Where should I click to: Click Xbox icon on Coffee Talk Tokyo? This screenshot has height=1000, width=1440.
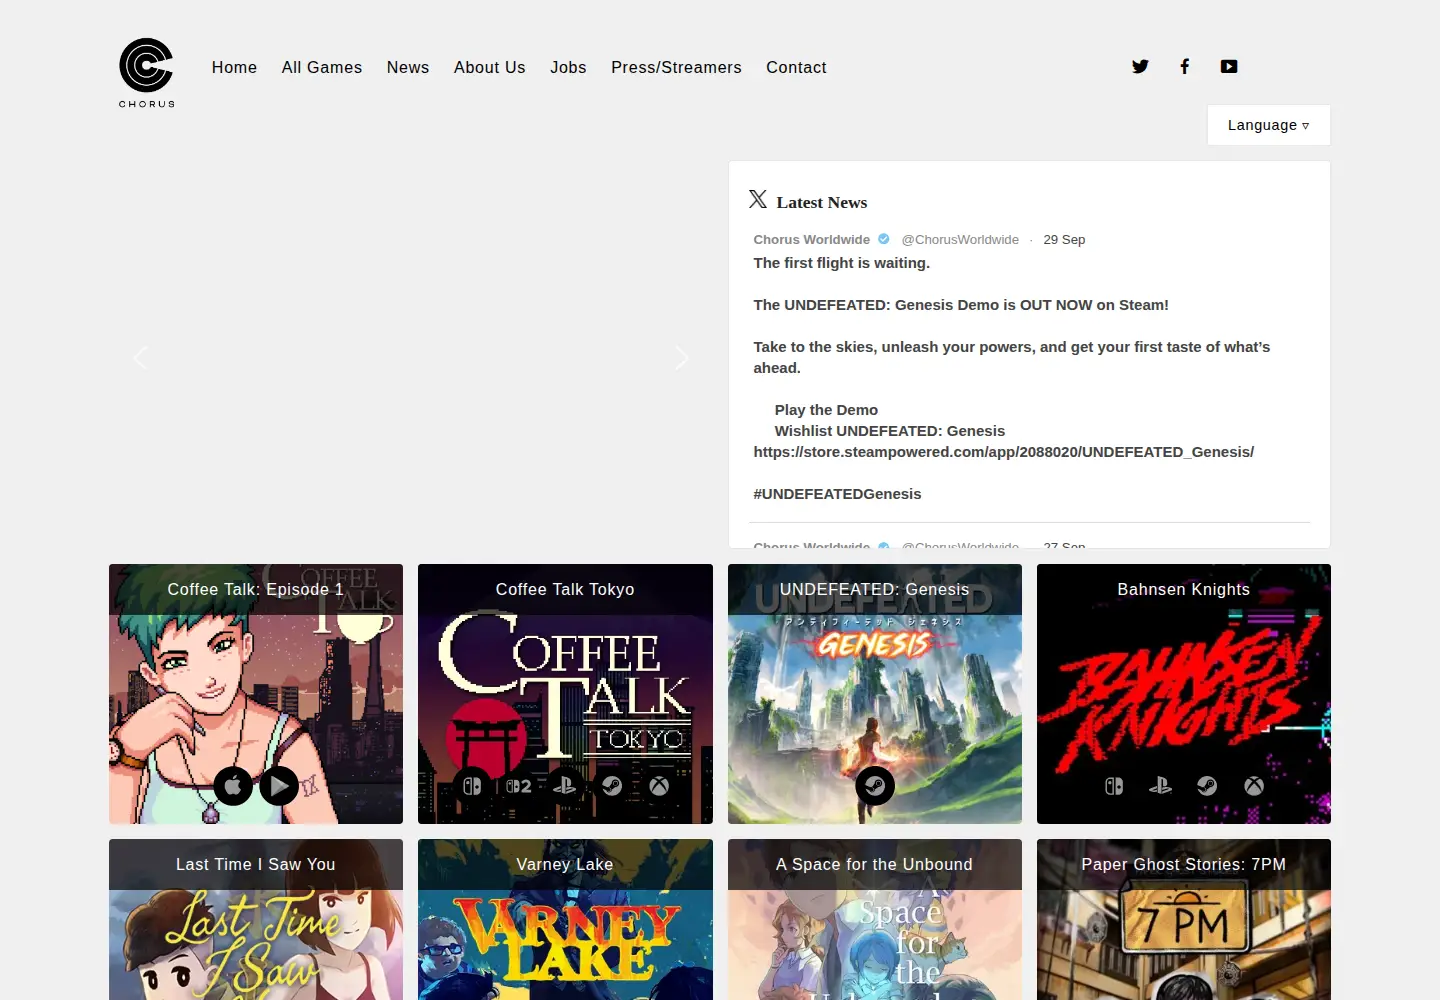point(659,786)
